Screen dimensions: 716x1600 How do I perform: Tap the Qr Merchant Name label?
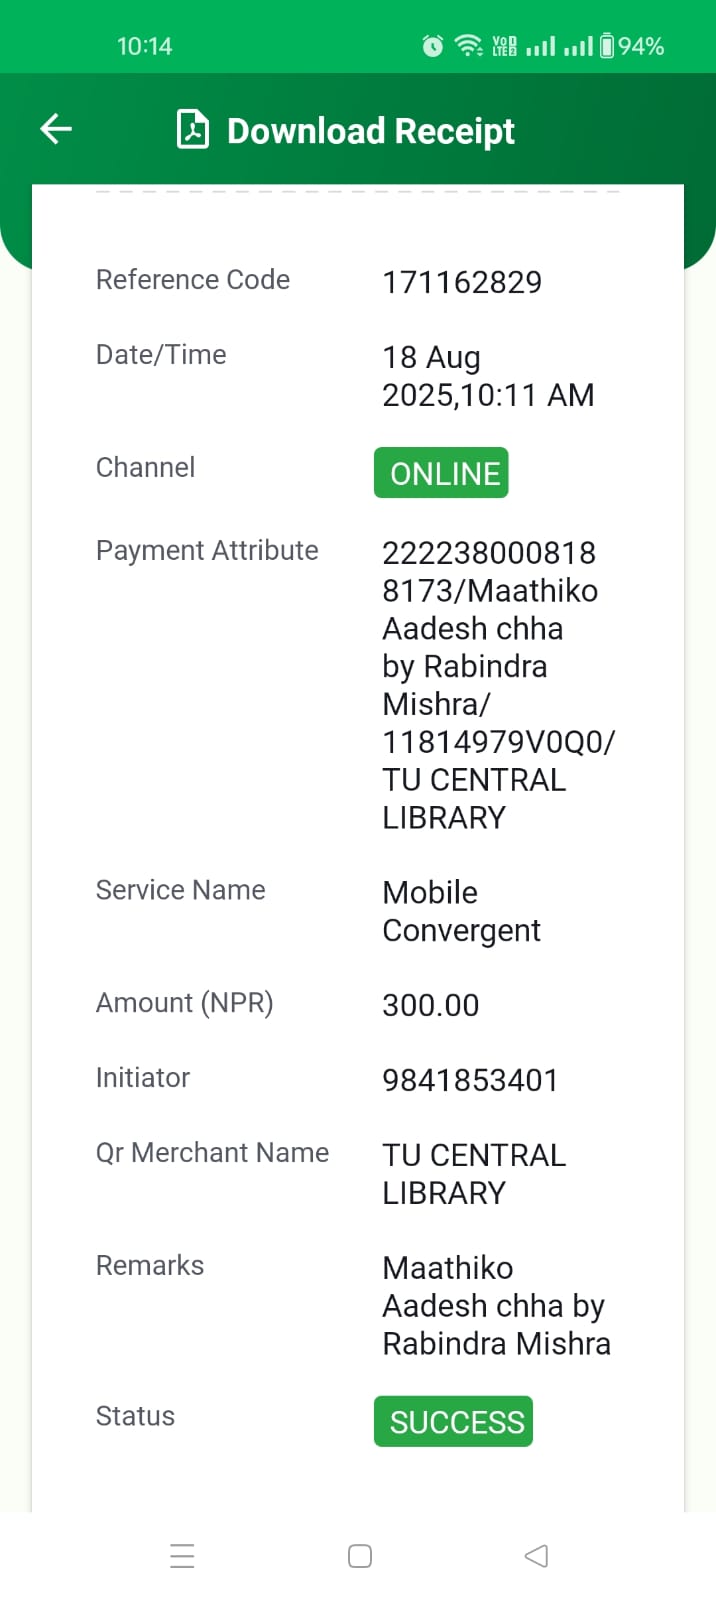coord(212,1153)
